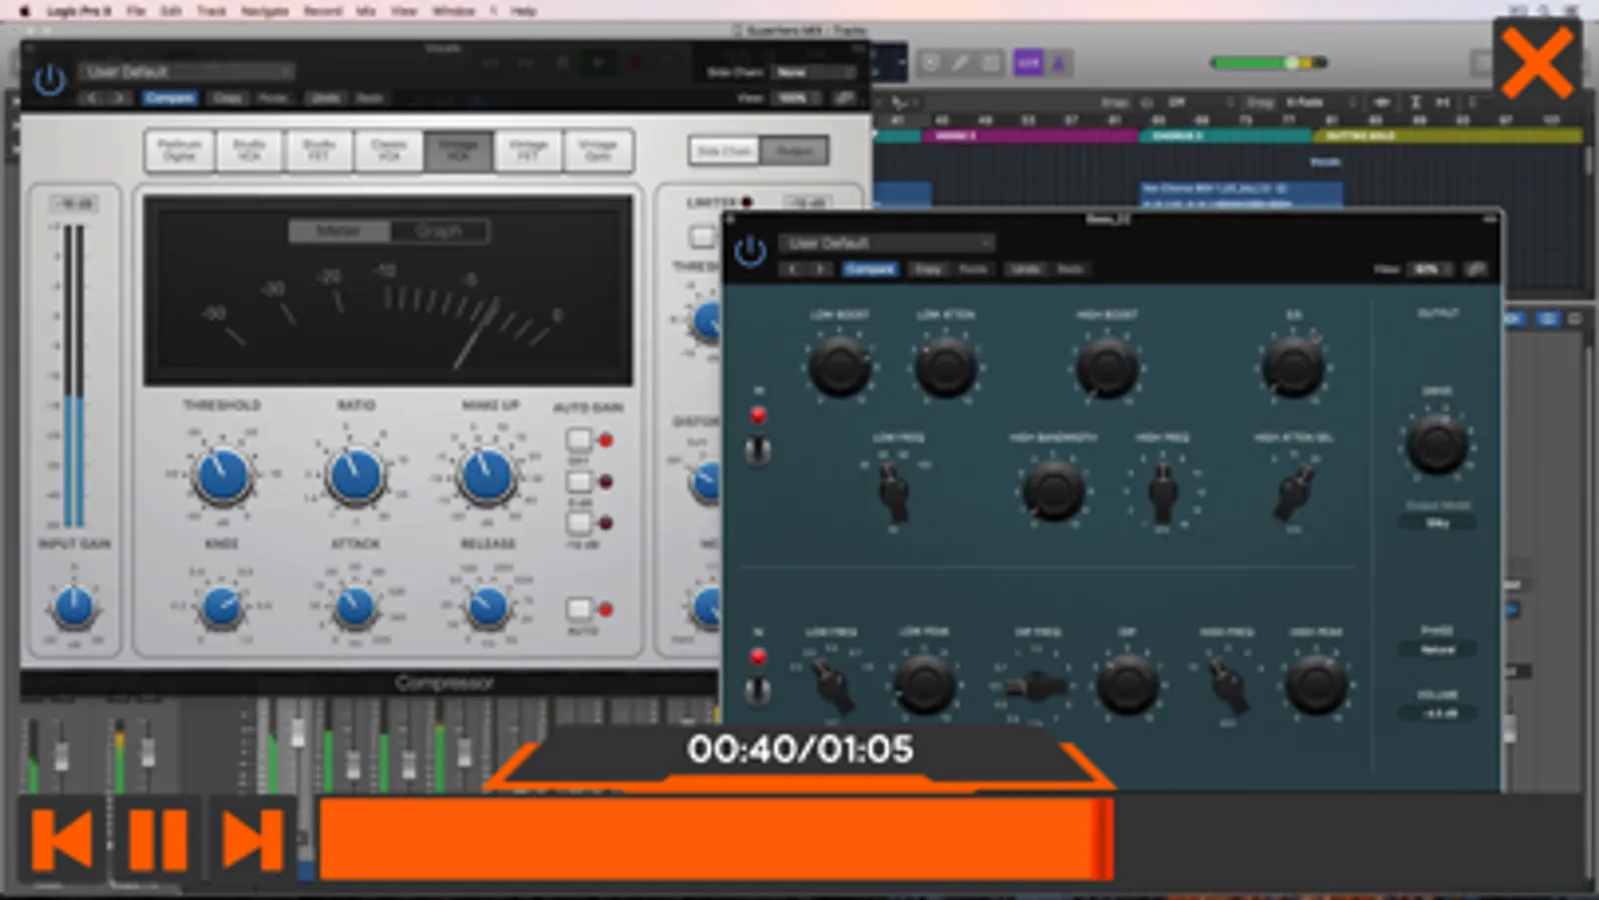The height and width of the screenshot is (900, 1599).
Task: Open Side Chain dropdown in Compressor header
Action: (x=815, y=72)
